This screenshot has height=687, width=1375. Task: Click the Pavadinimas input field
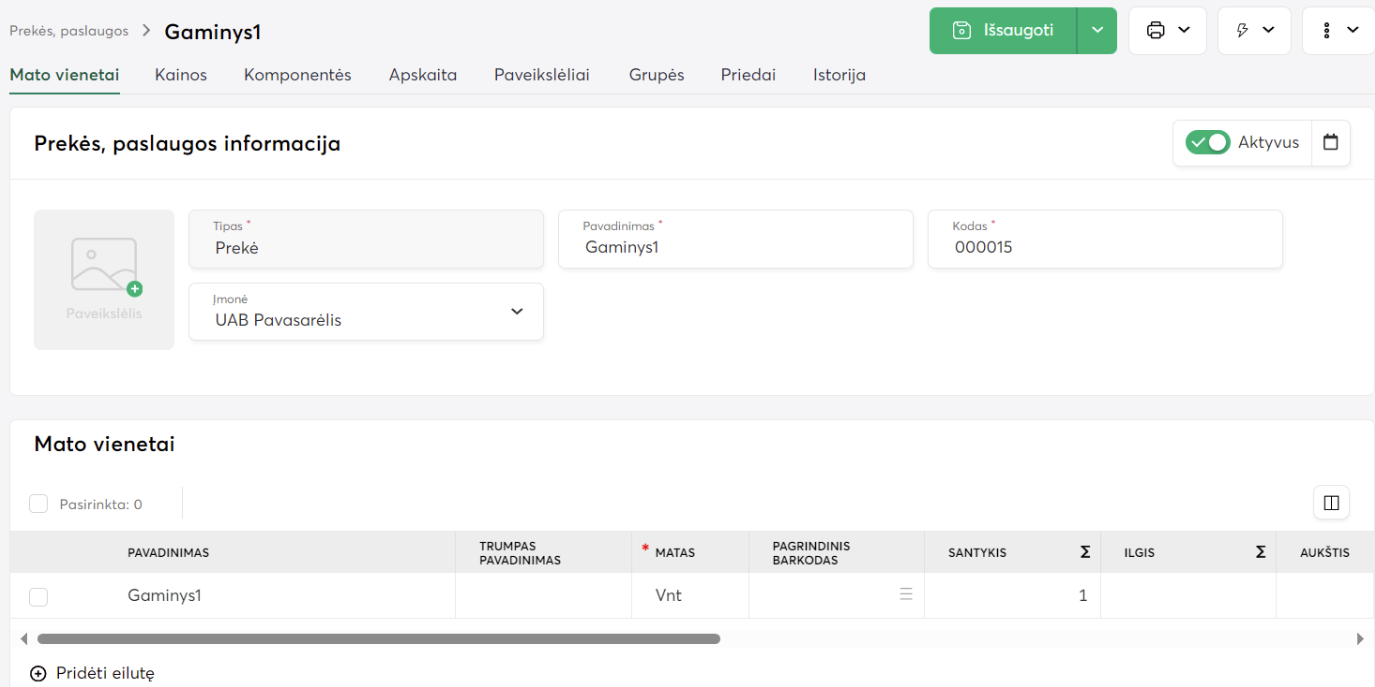click(735, 247)
